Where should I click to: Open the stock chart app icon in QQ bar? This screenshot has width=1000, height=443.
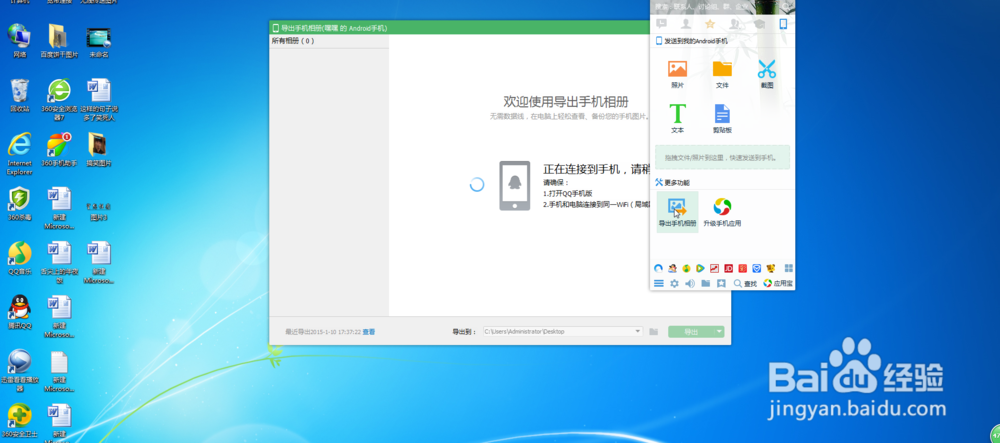pyautogui.click(x=714, y=268)
